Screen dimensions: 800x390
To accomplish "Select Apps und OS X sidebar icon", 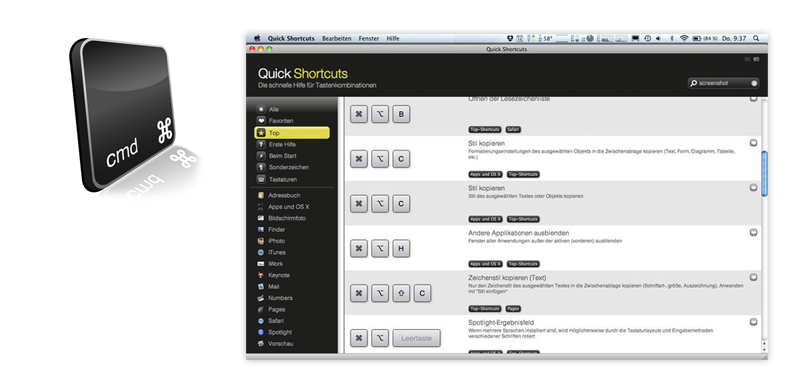I will pyautogui.click(x=261, y=207).
